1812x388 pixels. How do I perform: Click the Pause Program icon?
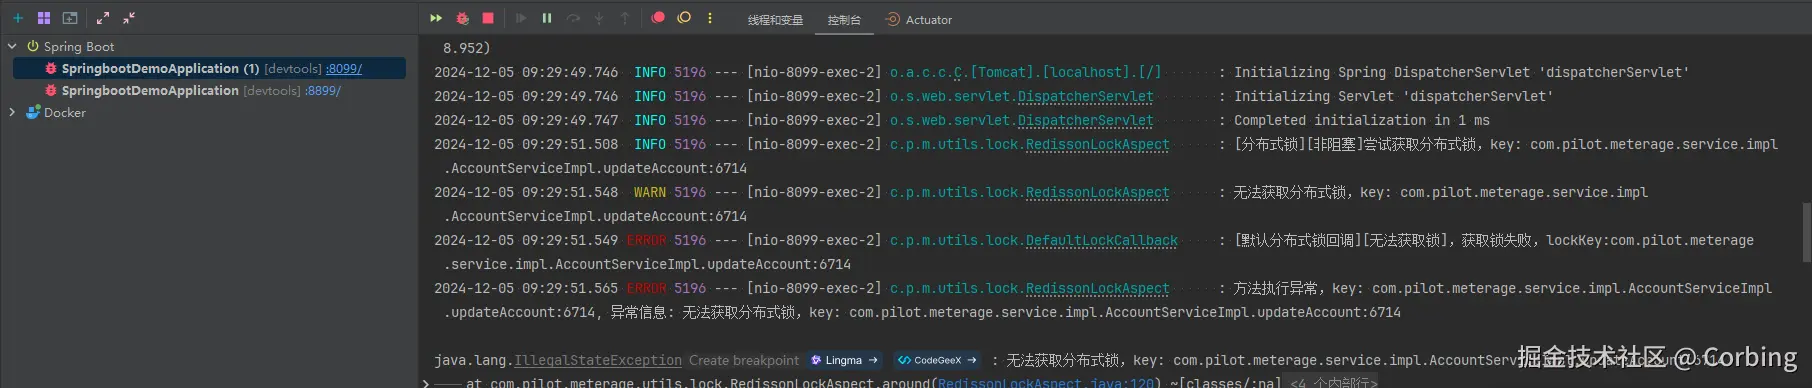[547, 18]
